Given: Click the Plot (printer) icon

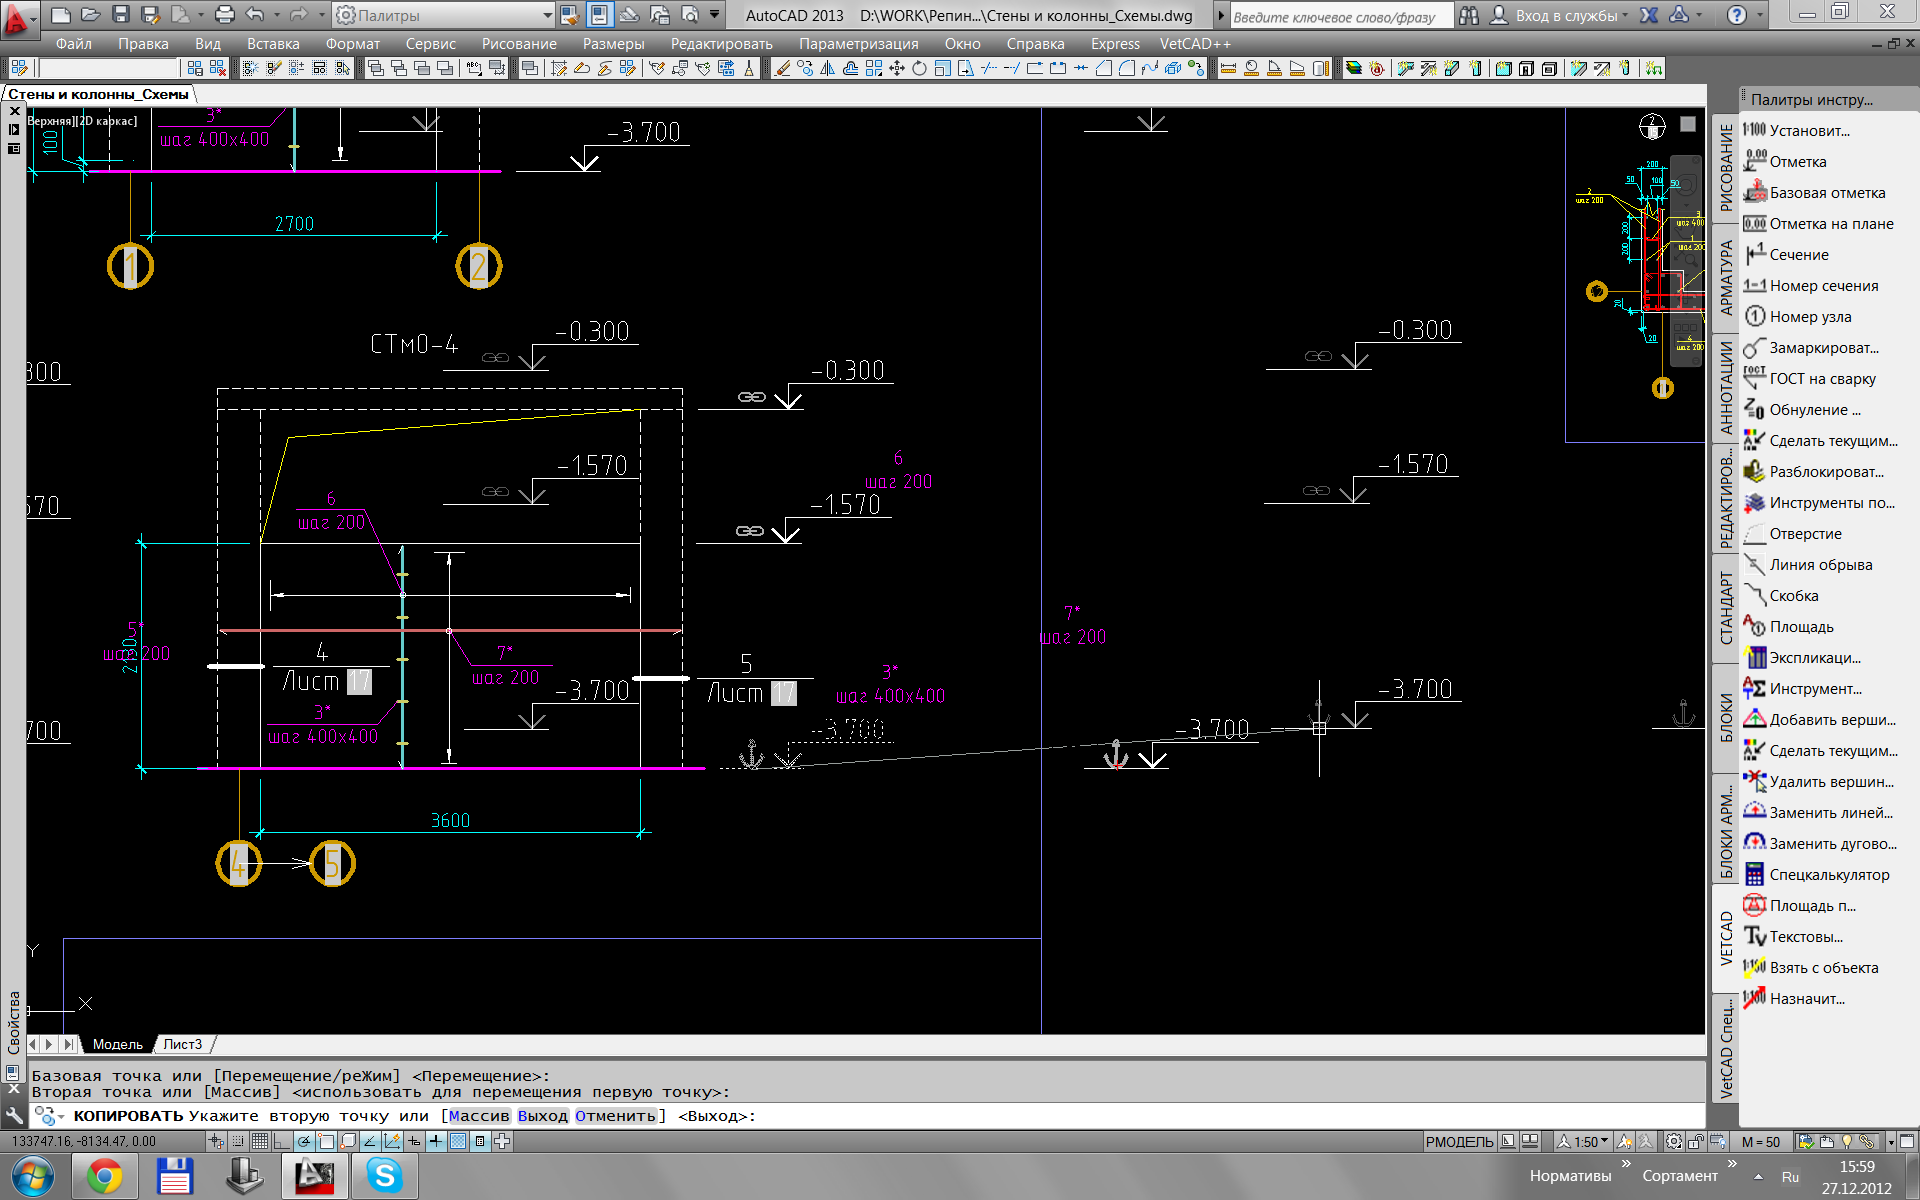Looking at the screenshot, I should (224, 15).
